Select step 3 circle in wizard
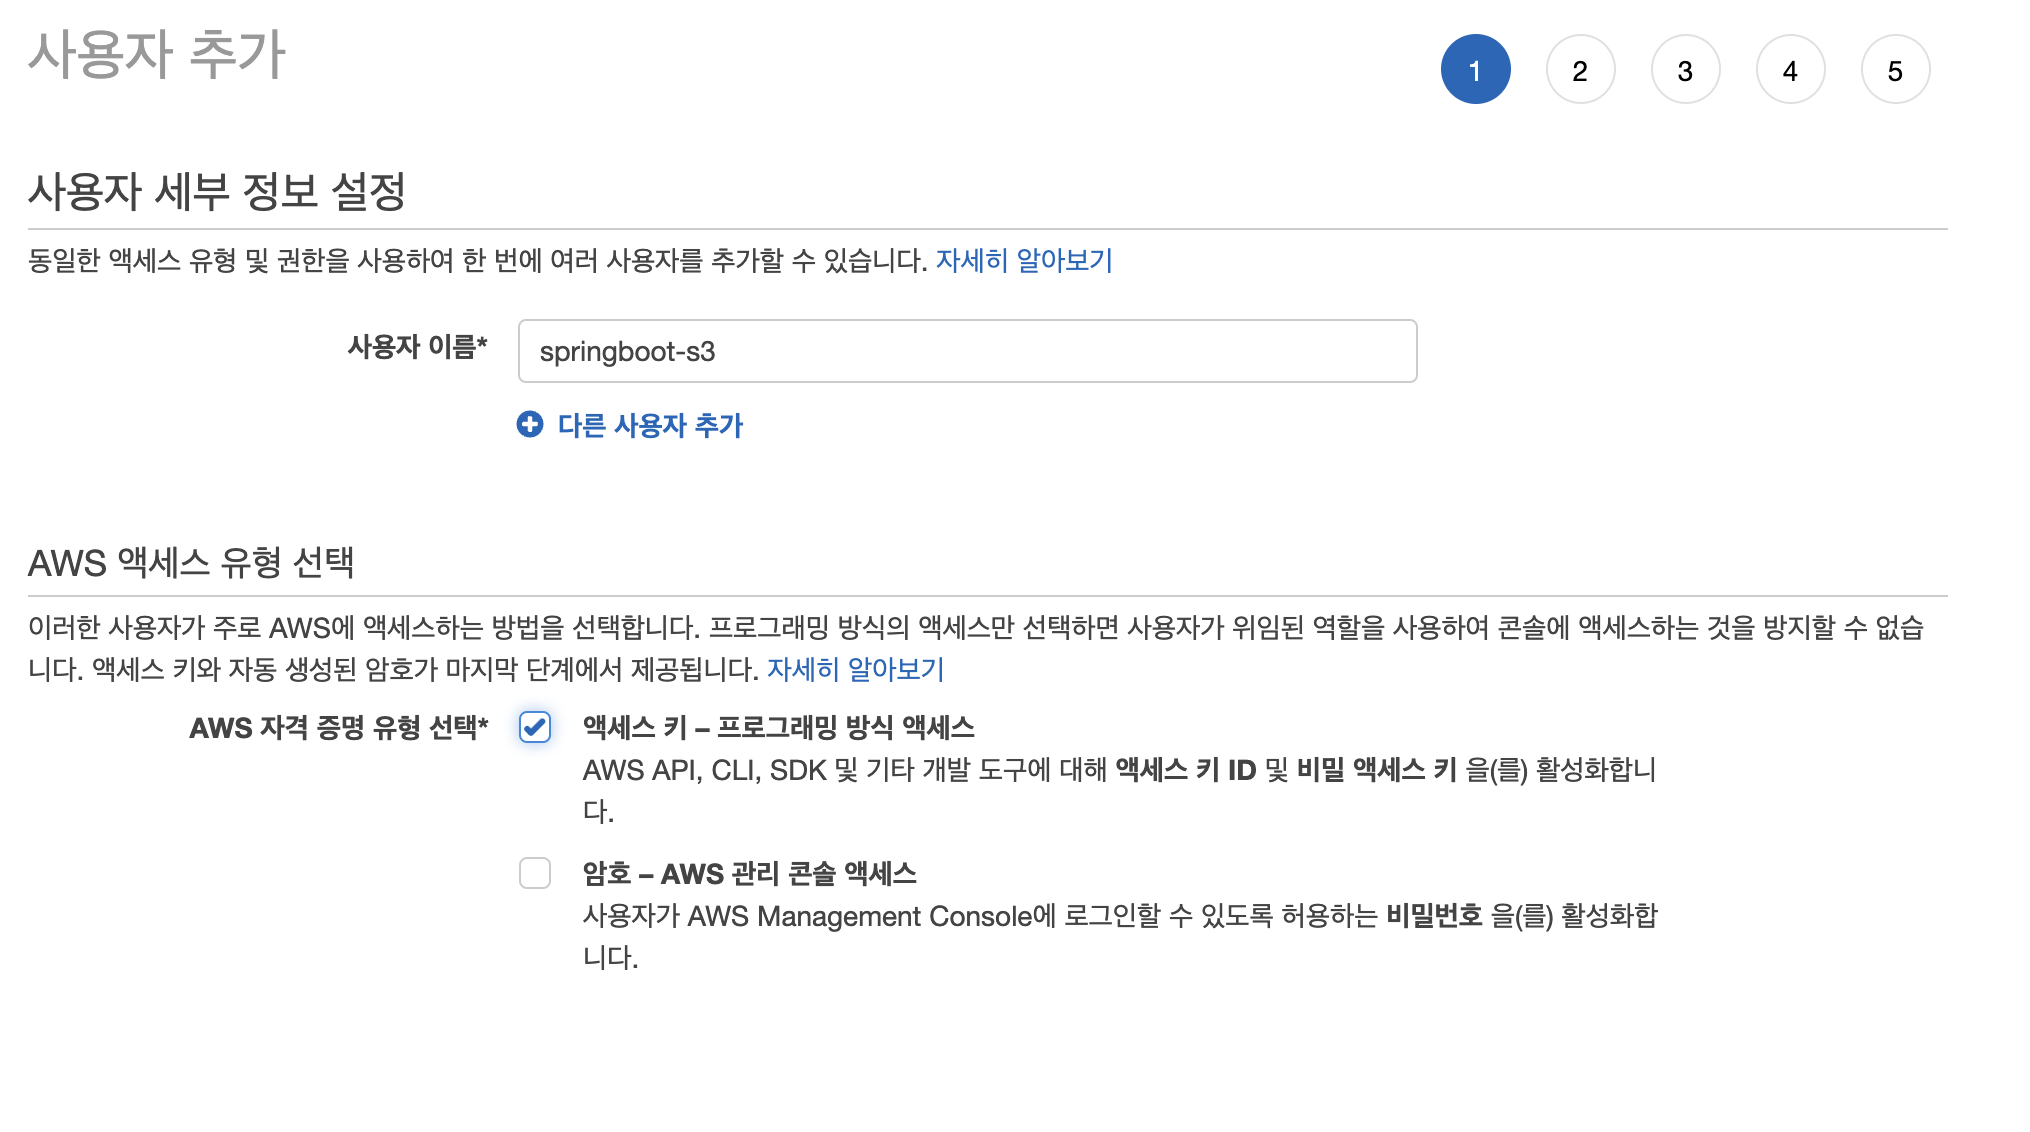This screenshot has height=1132, width=2030. [x=1685, y=70]
